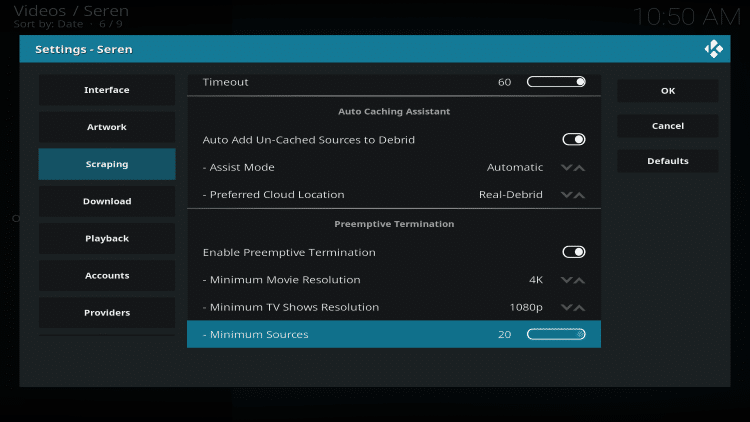Click Assist Mode down arrow
Viewport: 750px width, 422px height.
coord(566,167)
